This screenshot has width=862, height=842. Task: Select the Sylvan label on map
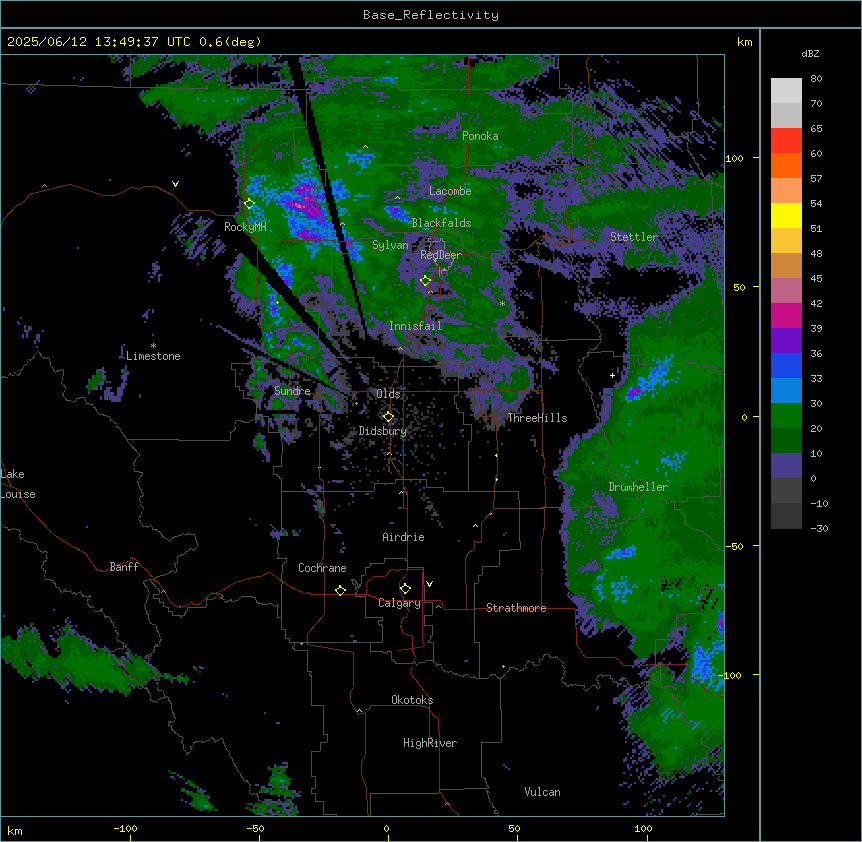point(390,245)
